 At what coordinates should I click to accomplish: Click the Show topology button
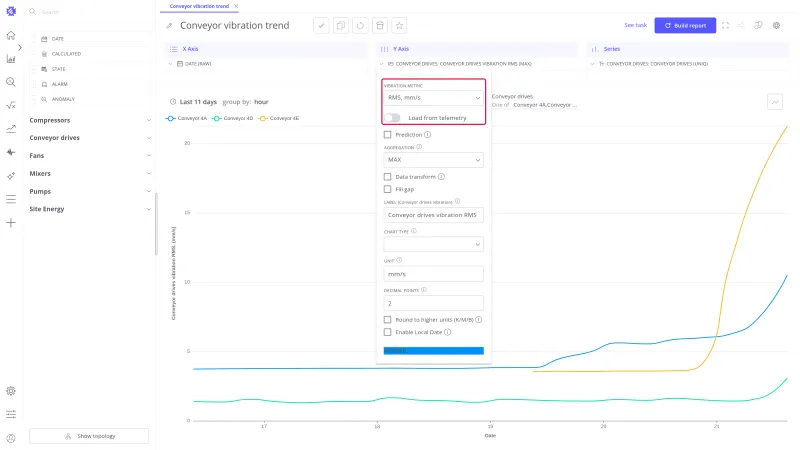pyautogui.click(x=89, y=436)
